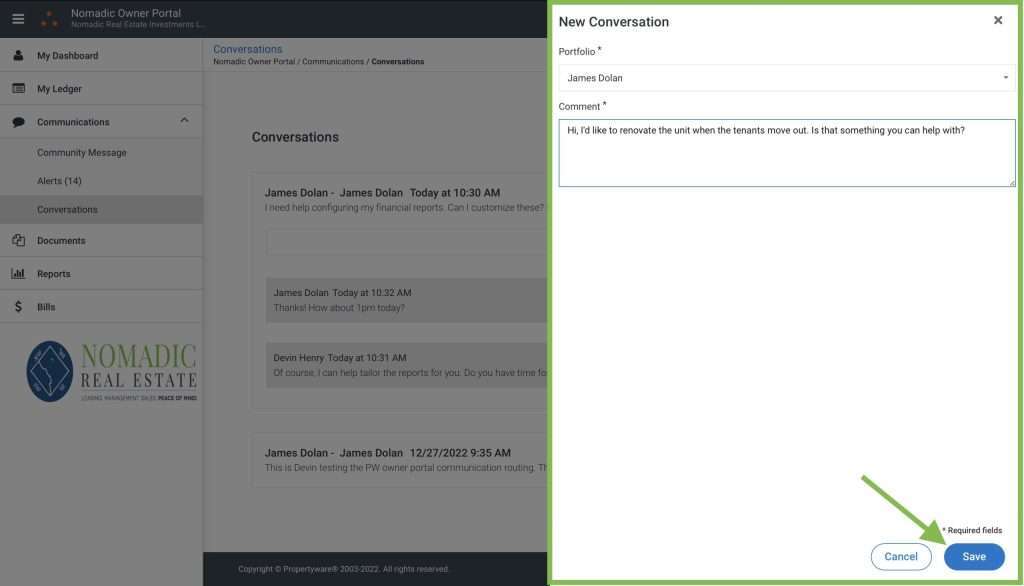Image resolution: width=1024 pixels, height=586 pixels.
Task: Collapse the Communications section chevron
Action: point(184,121)
